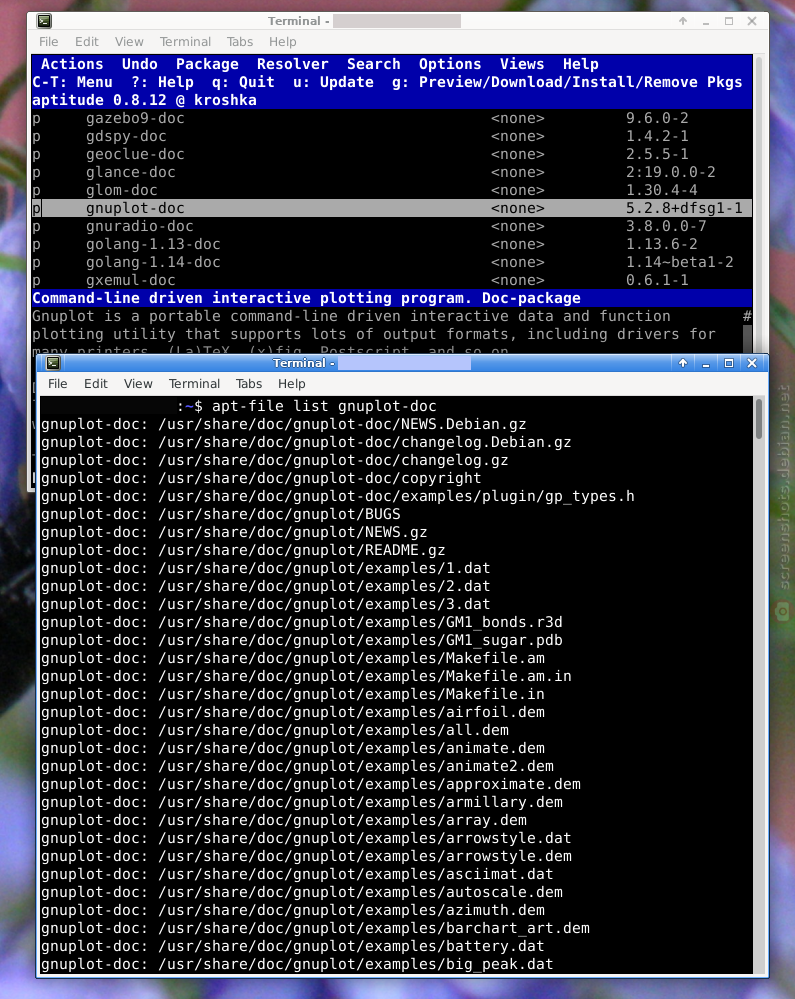Click the highlighted gnuplot-doc package row
The image size is (795, 999).
coord(392,208)
